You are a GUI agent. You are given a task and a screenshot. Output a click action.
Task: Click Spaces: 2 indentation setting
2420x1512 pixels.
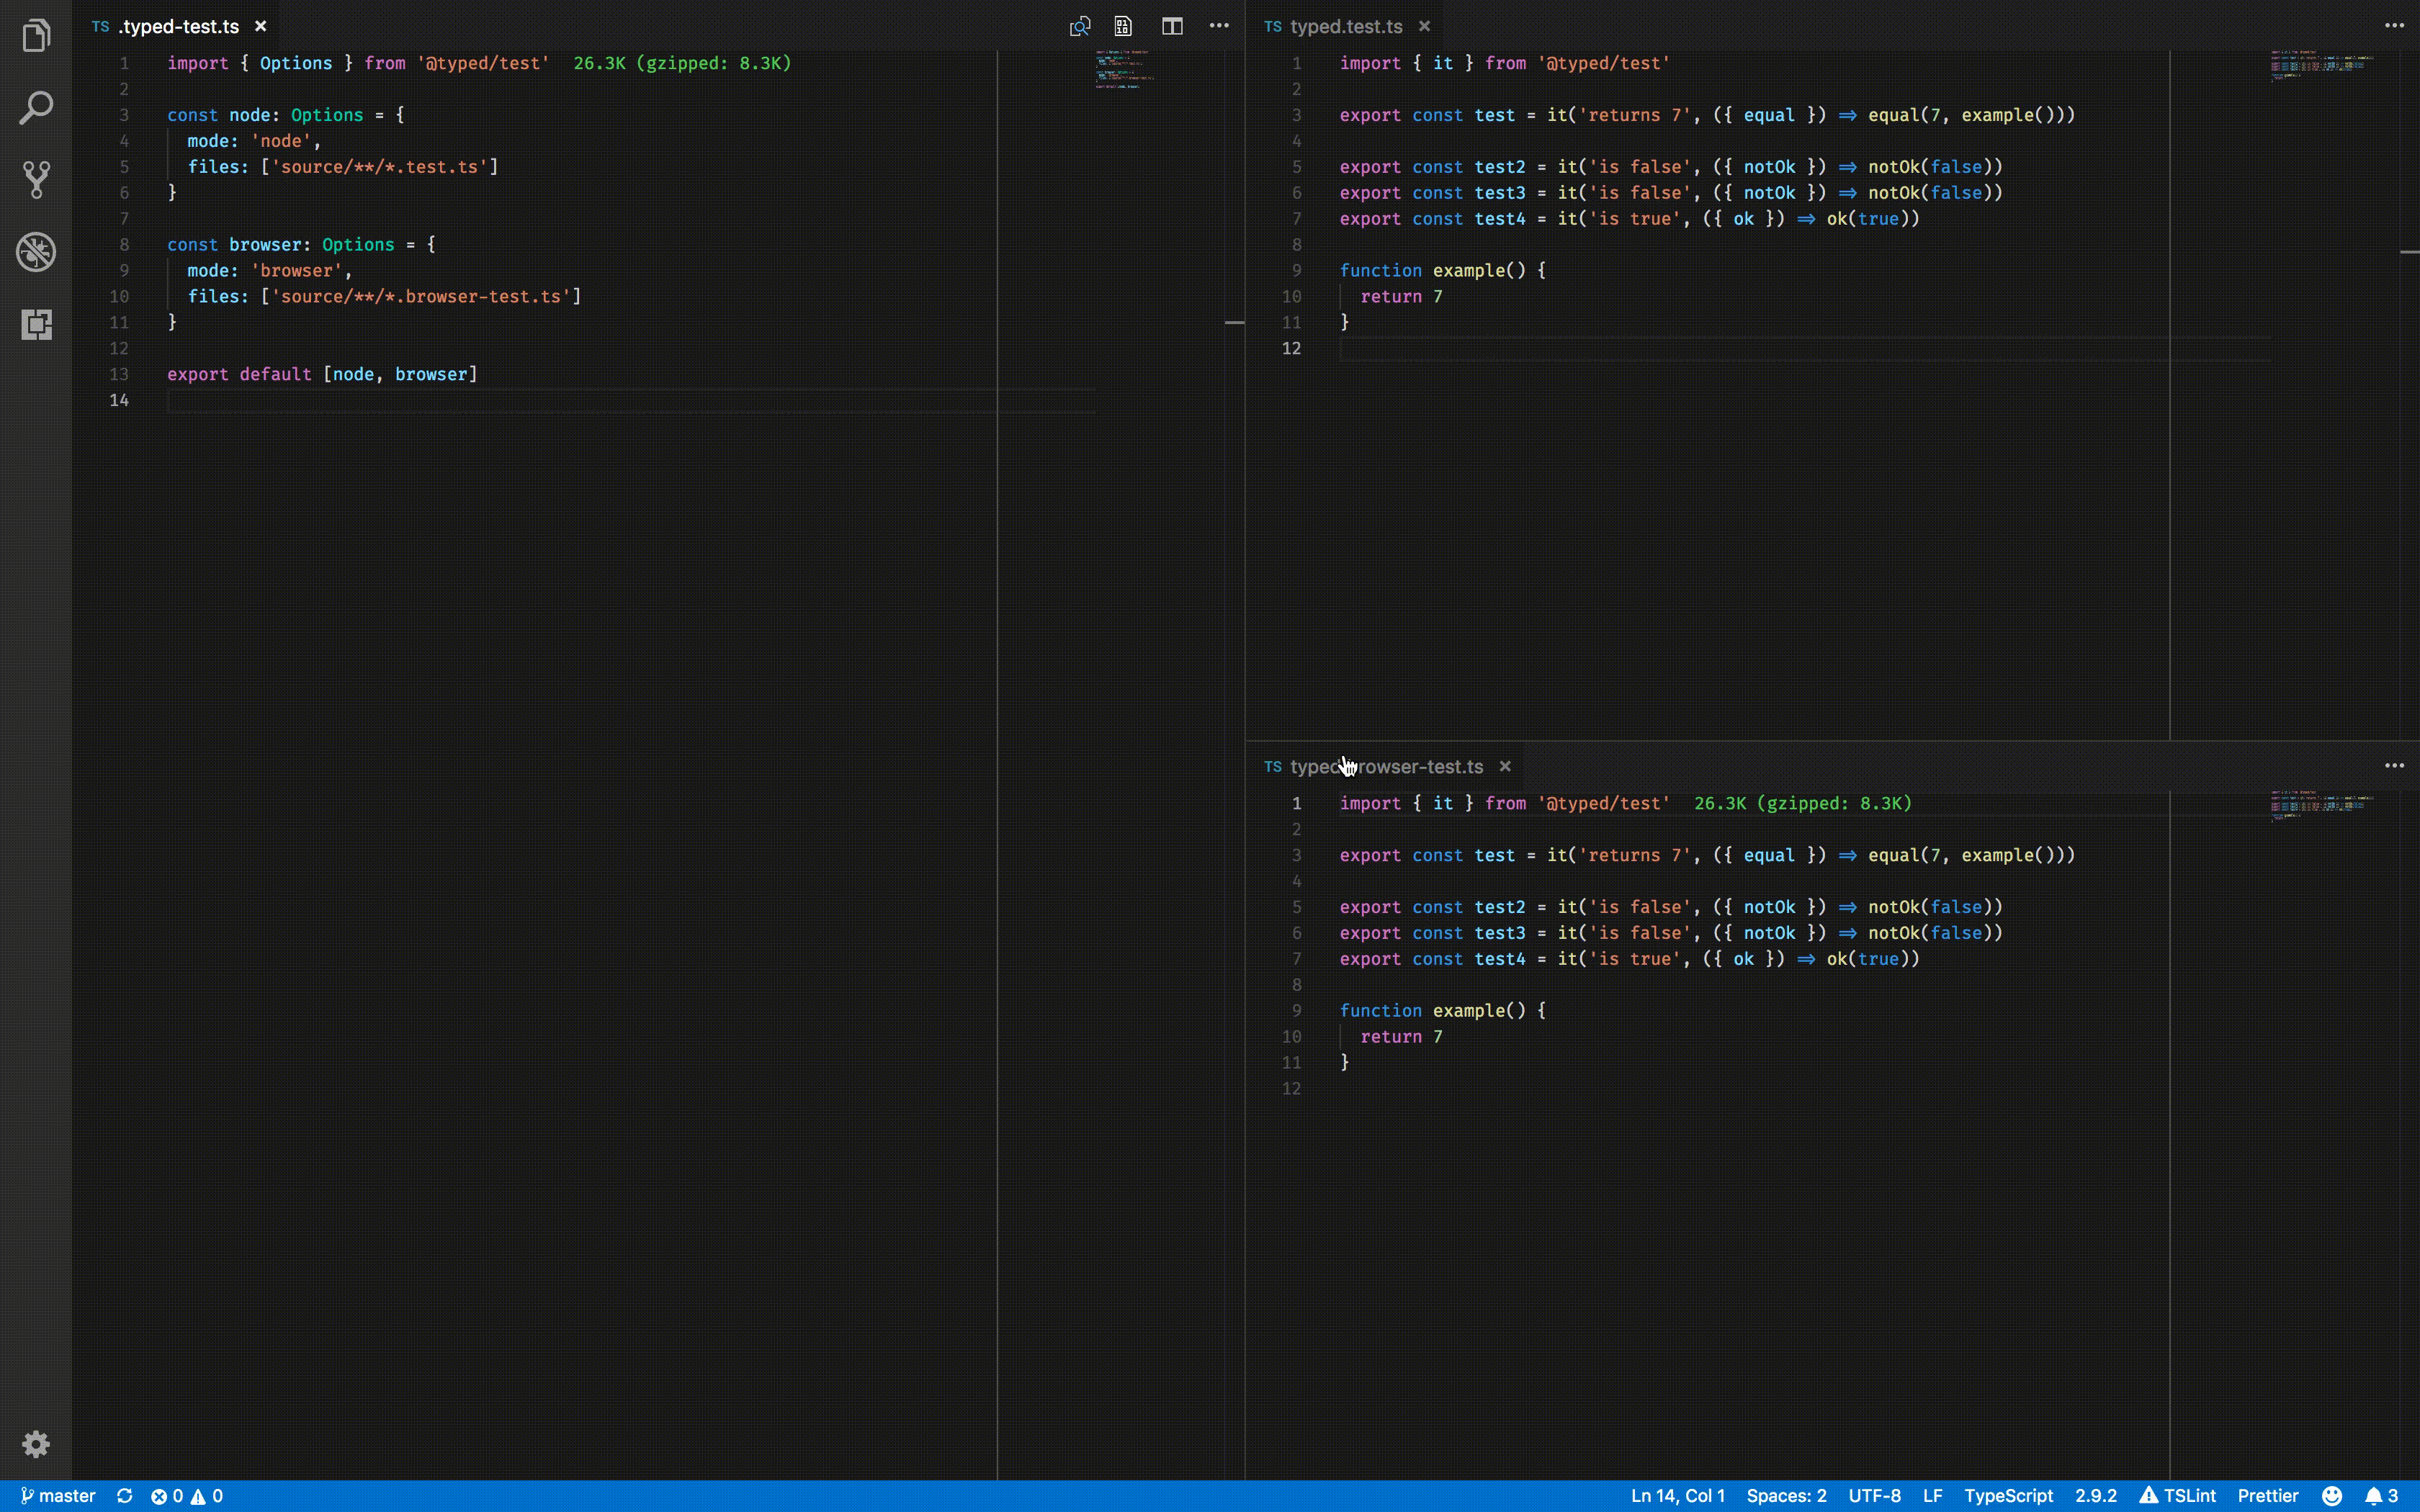pyautogui.click(x=1786, y=1496)
